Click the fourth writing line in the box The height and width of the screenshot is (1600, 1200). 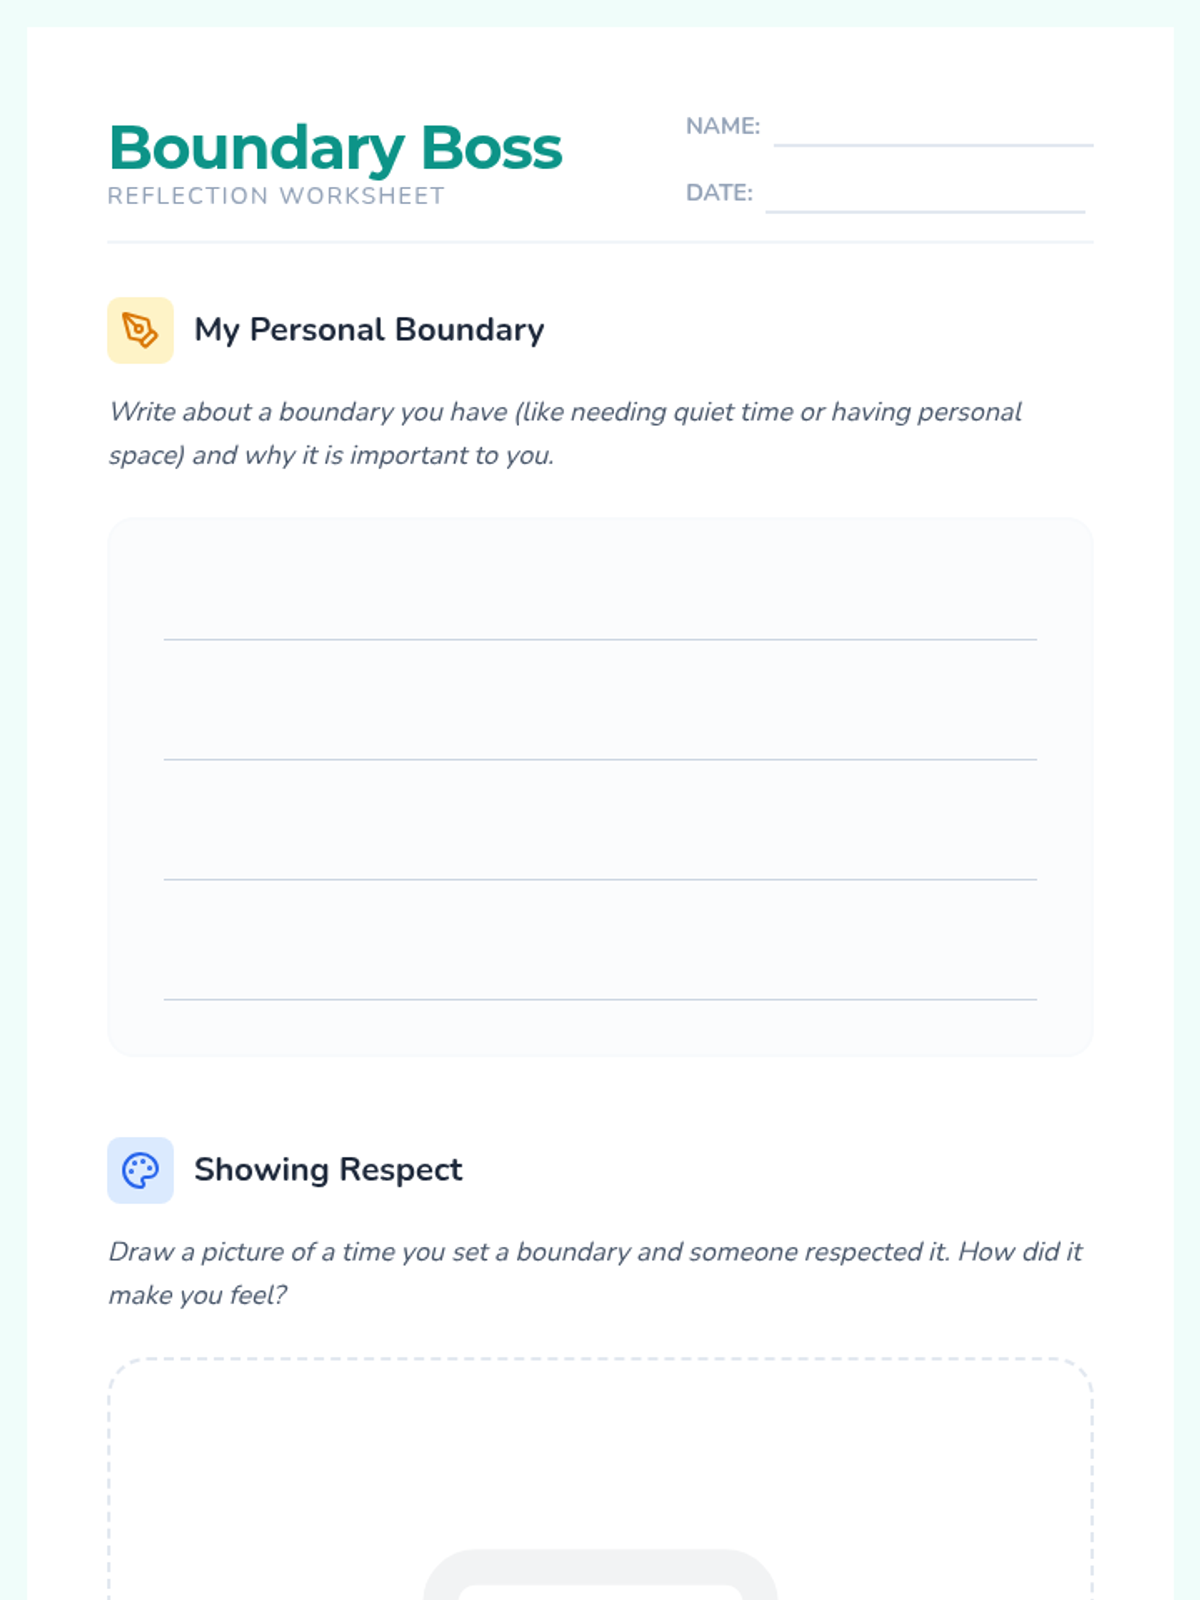click(600, 999)
